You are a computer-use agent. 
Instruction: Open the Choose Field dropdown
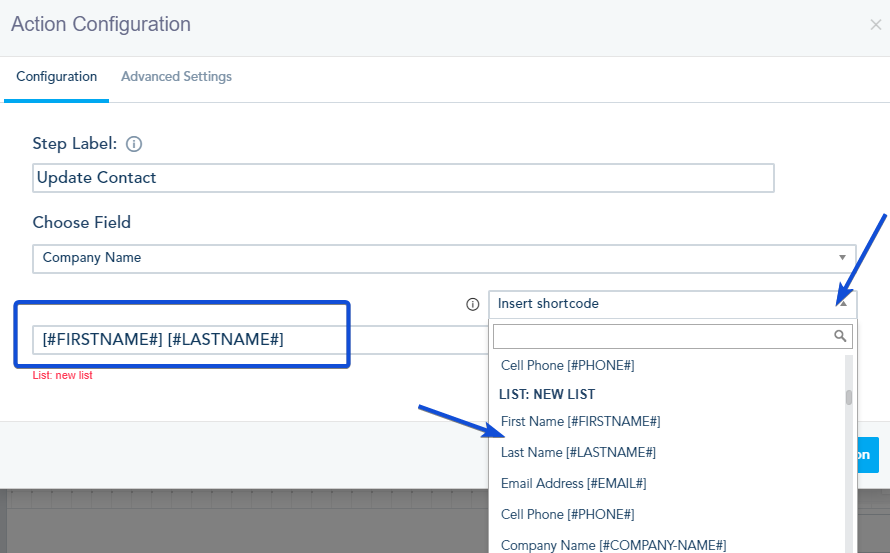point(444,258)
